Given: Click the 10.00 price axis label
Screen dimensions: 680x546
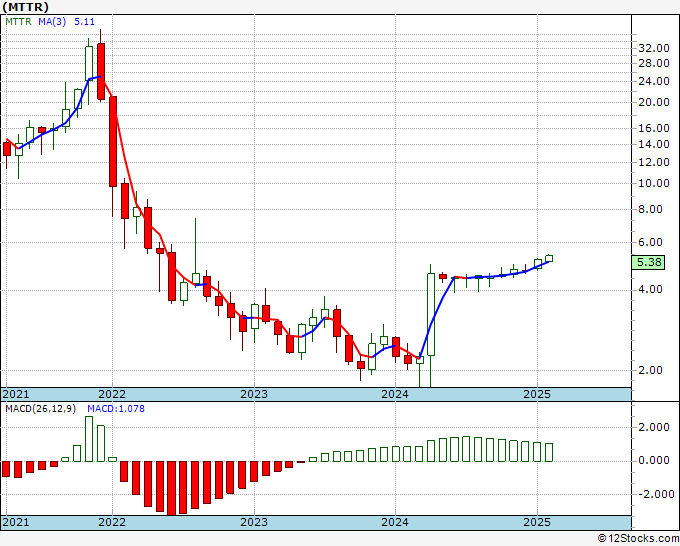Looking at the screenshot, I should 654,183.
